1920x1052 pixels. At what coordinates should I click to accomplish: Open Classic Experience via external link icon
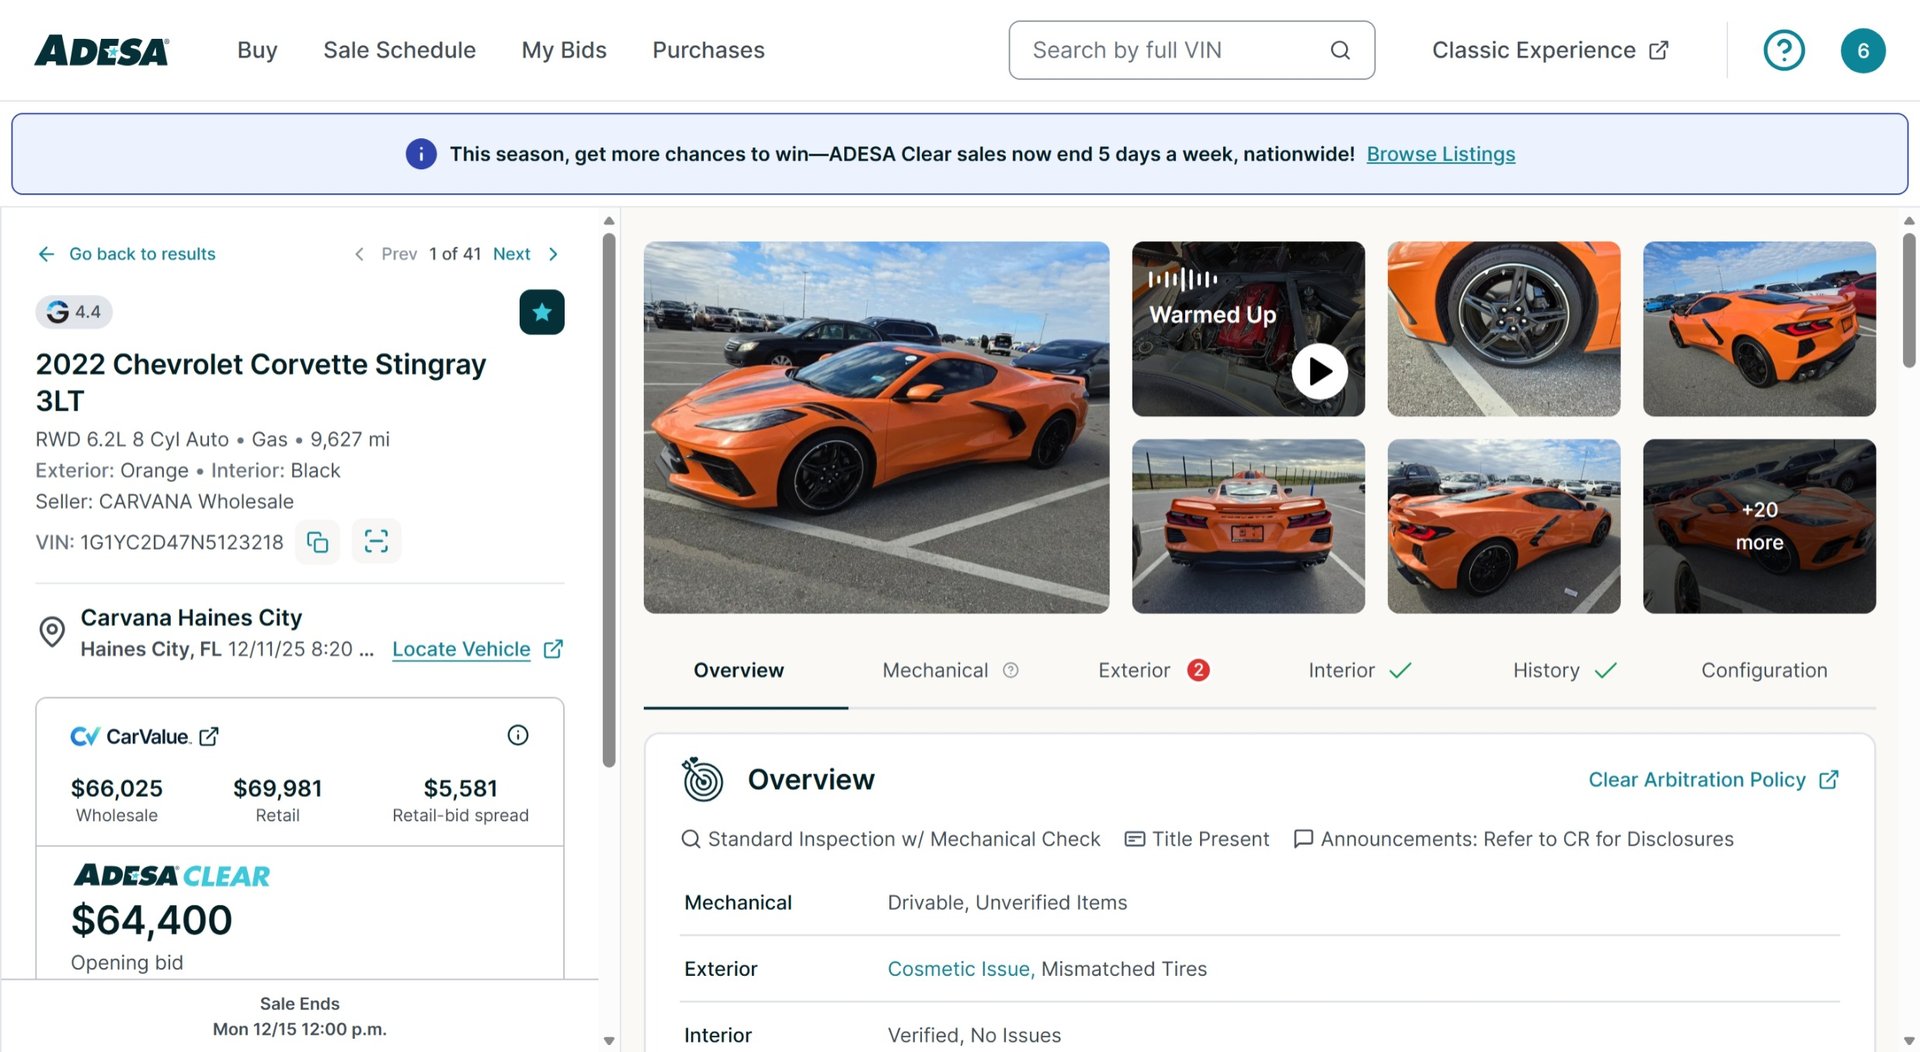click(1659, 49)
